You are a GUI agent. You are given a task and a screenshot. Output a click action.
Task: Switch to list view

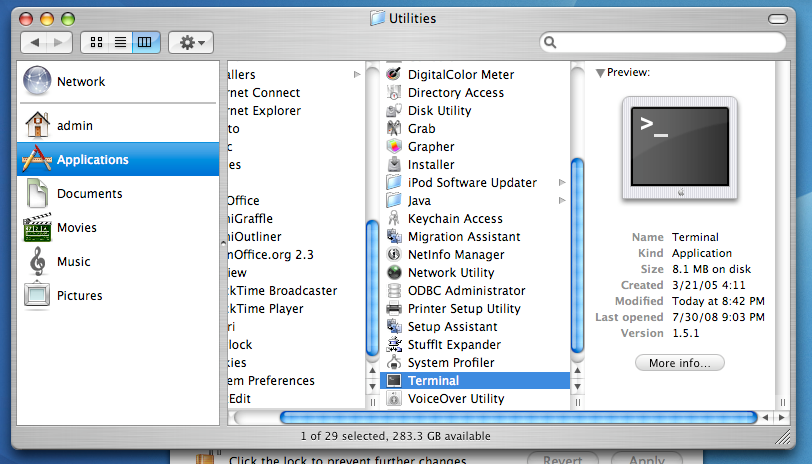(x=120, y=42)
